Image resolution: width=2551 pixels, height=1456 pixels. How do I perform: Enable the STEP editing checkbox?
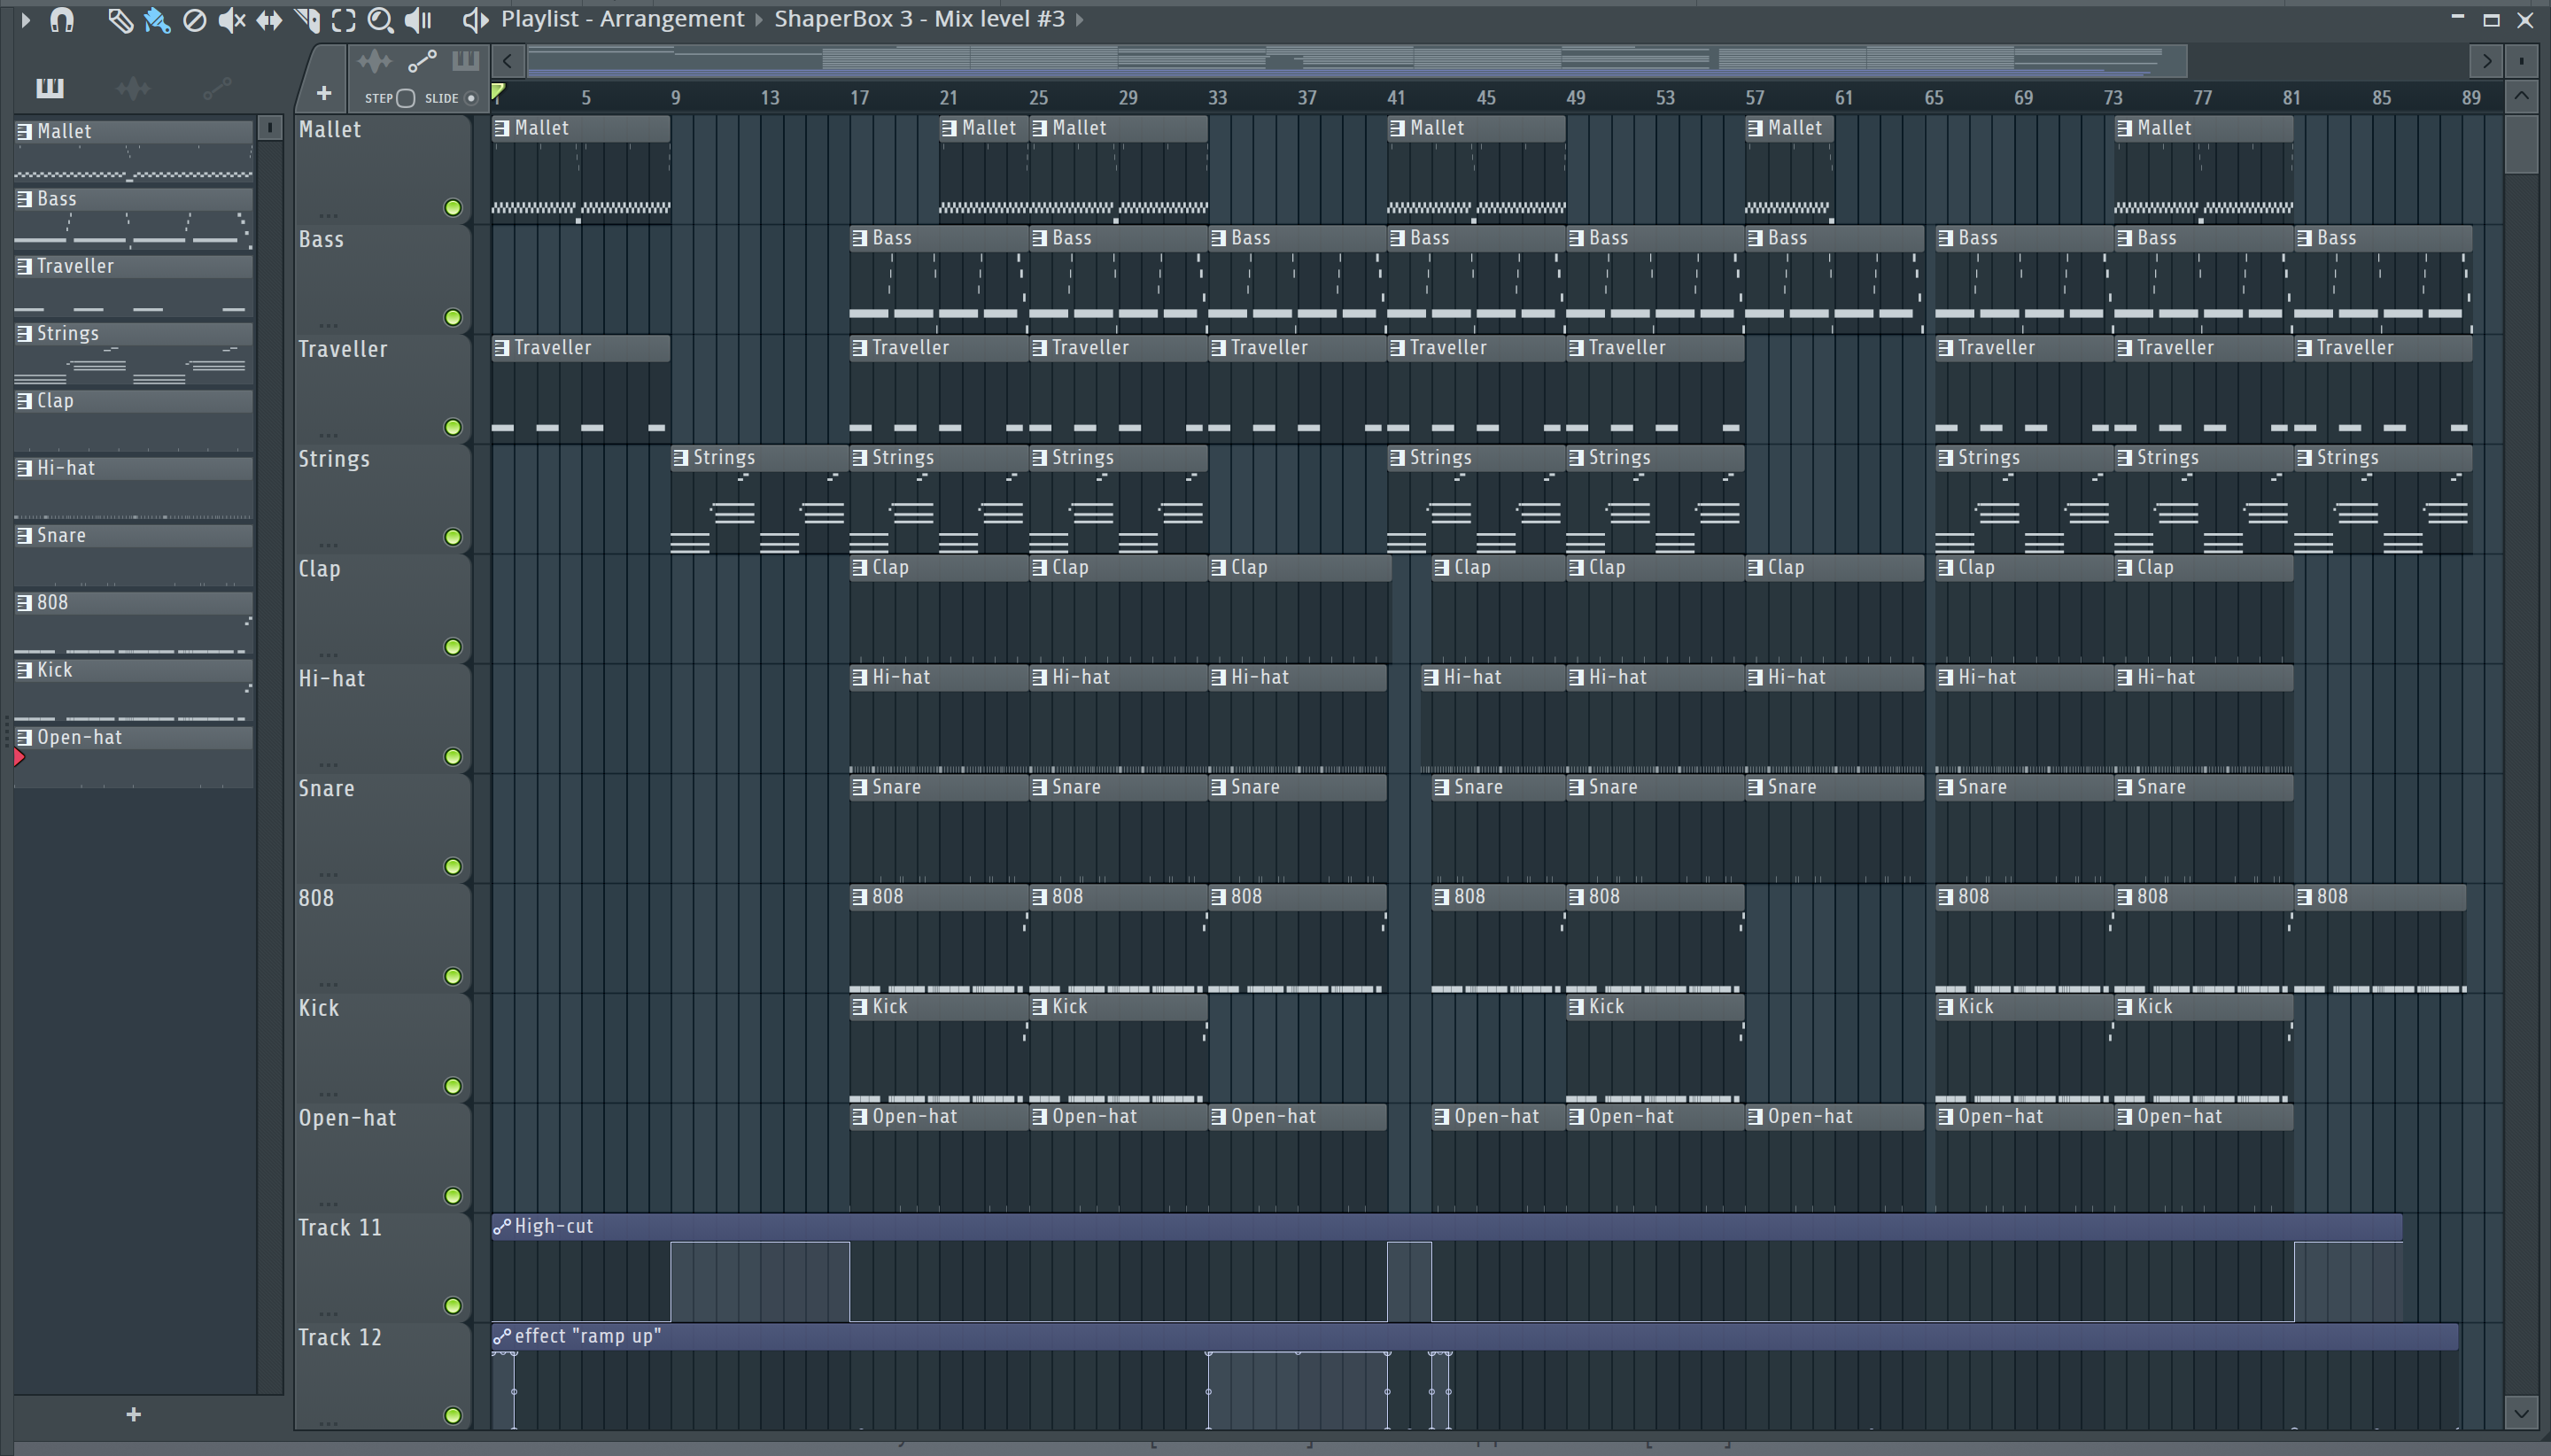click(405, 98)
